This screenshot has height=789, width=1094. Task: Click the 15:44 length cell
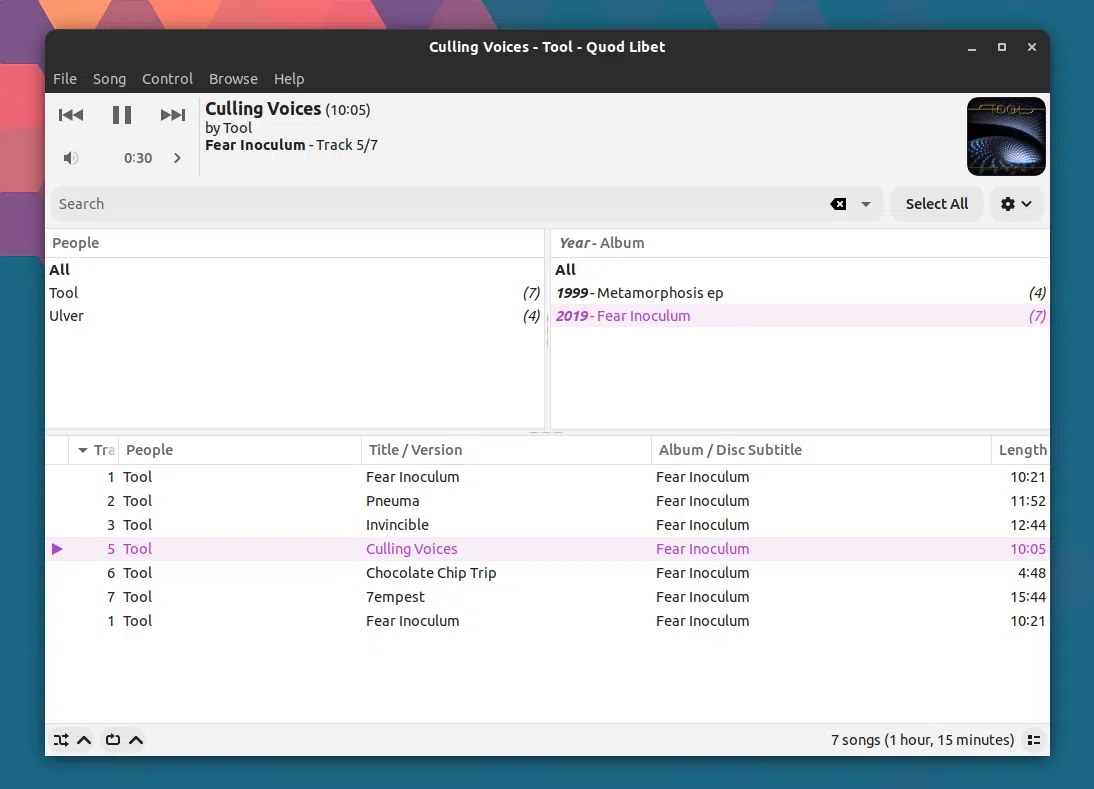click(x=1028, y=597)
